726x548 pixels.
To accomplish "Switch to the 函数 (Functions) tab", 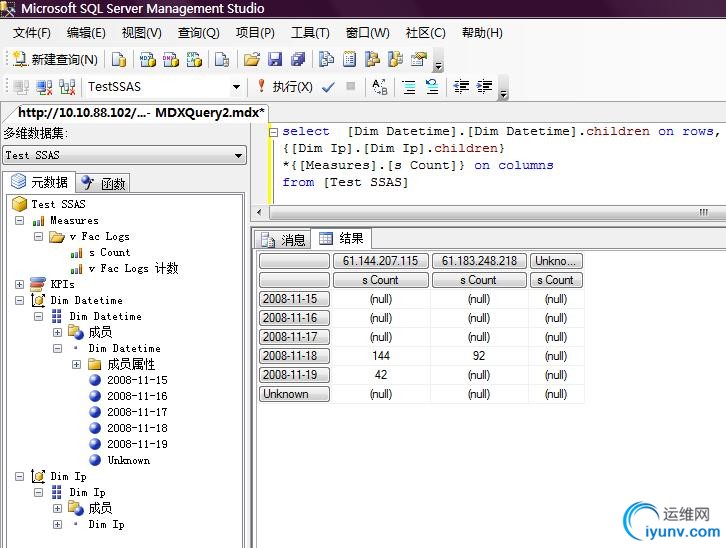I will pos(105,183).
